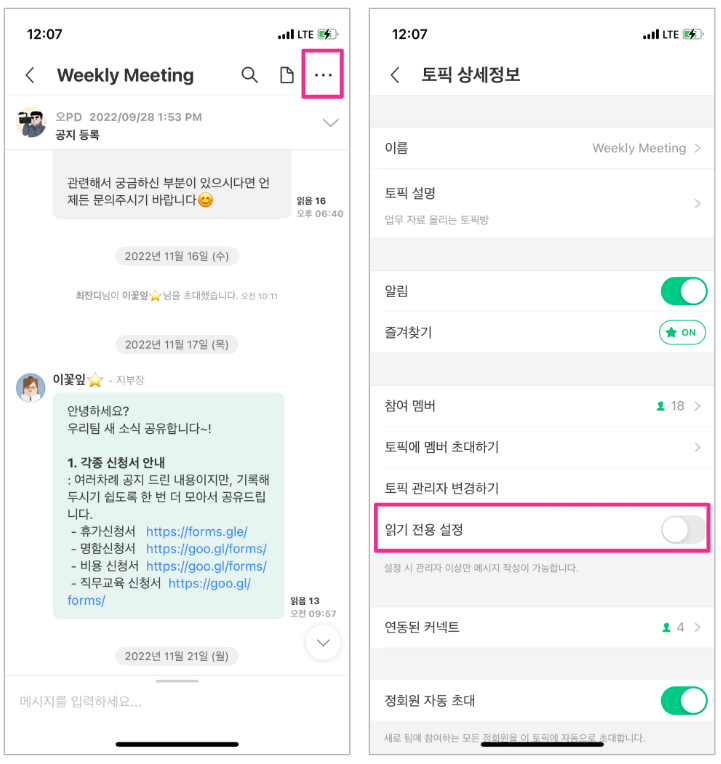Expand the pinned 공지 등록 announcement chevron

[331, 122]
